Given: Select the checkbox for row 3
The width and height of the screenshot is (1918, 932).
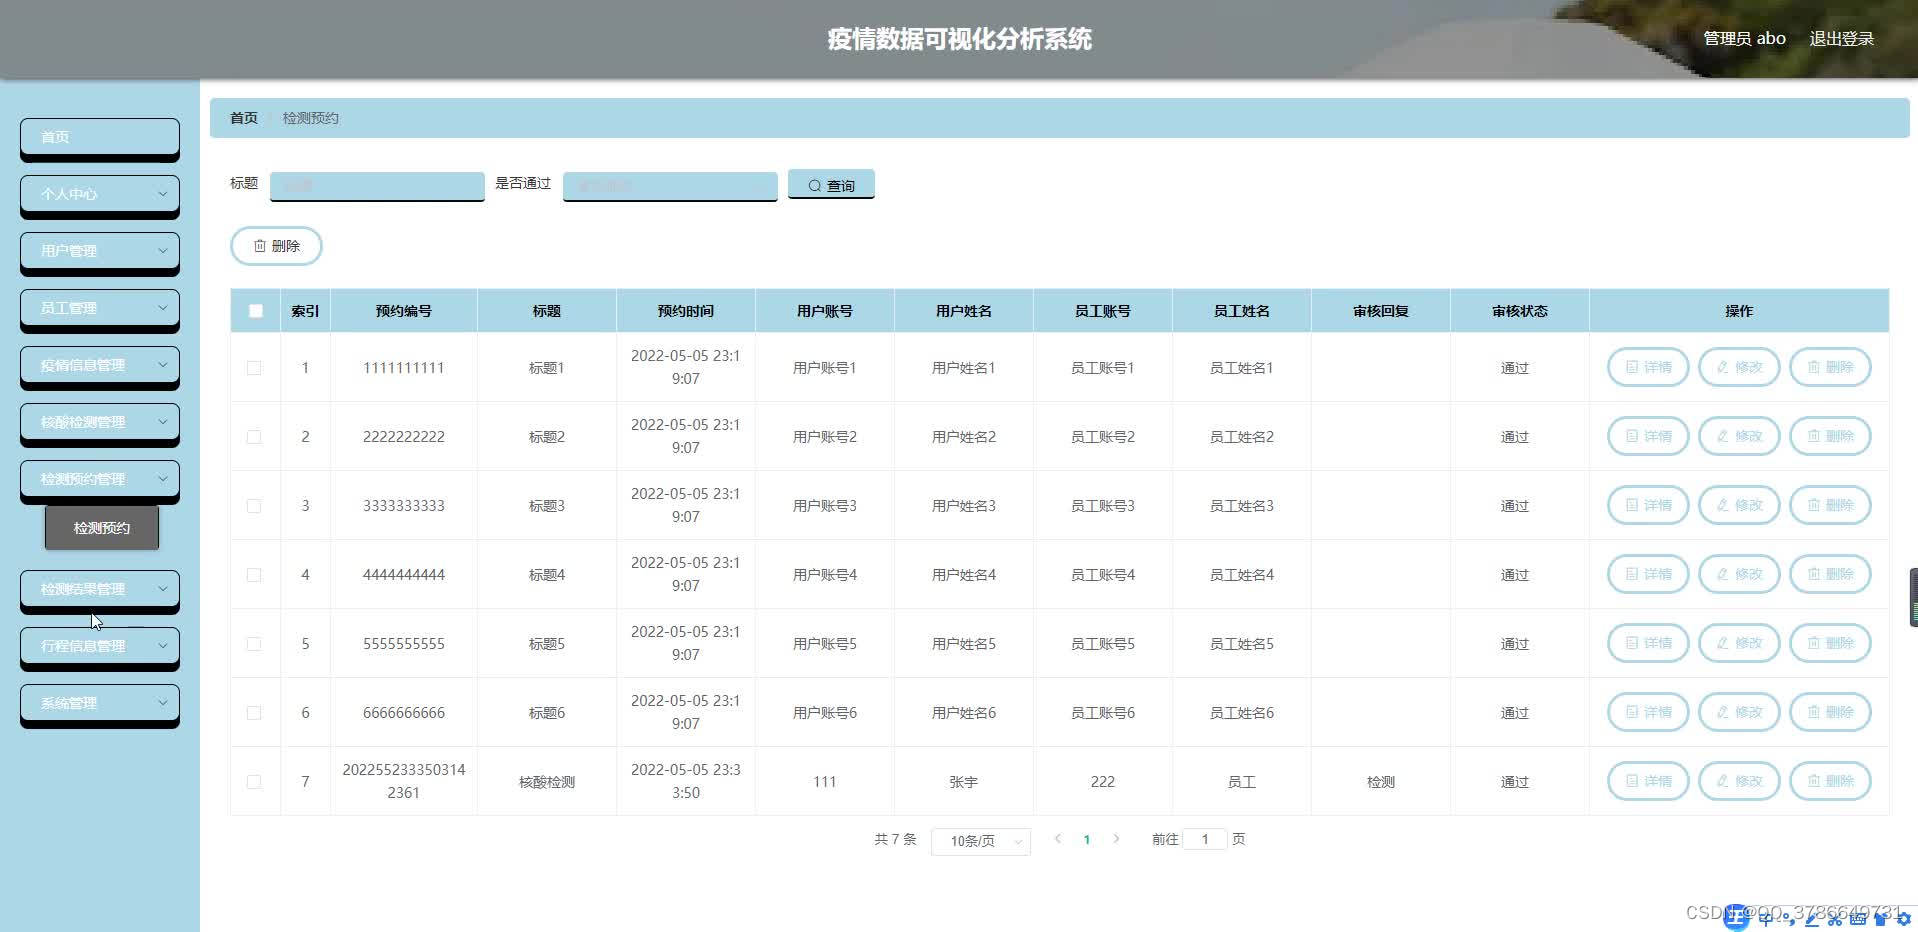Looking at the screenshot, I should pyautogui.click(x=254, y=506).
